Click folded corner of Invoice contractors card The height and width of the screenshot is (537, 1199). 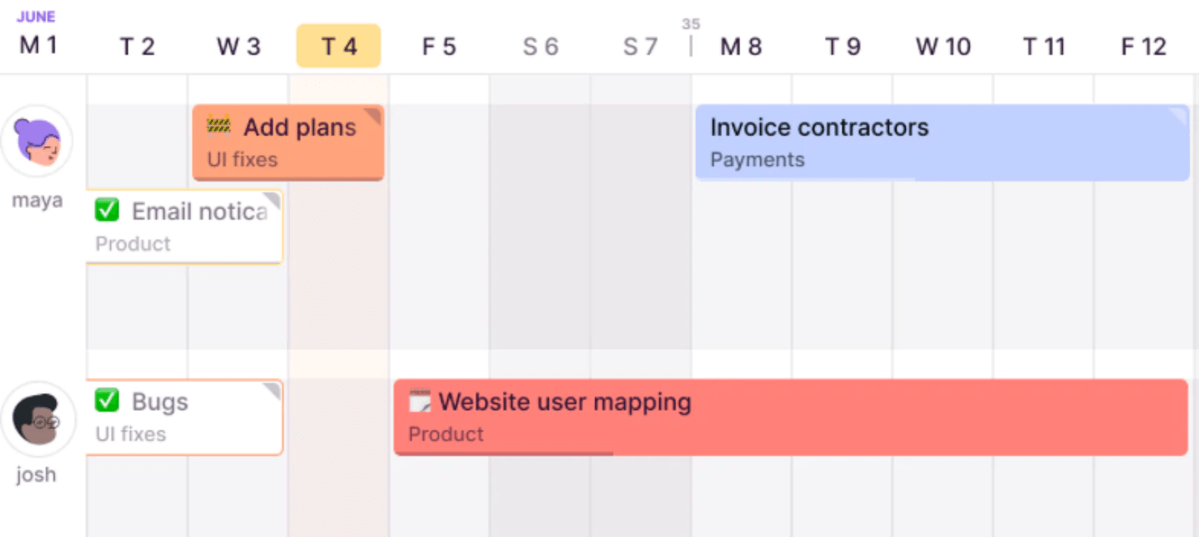click(1180, 116)
